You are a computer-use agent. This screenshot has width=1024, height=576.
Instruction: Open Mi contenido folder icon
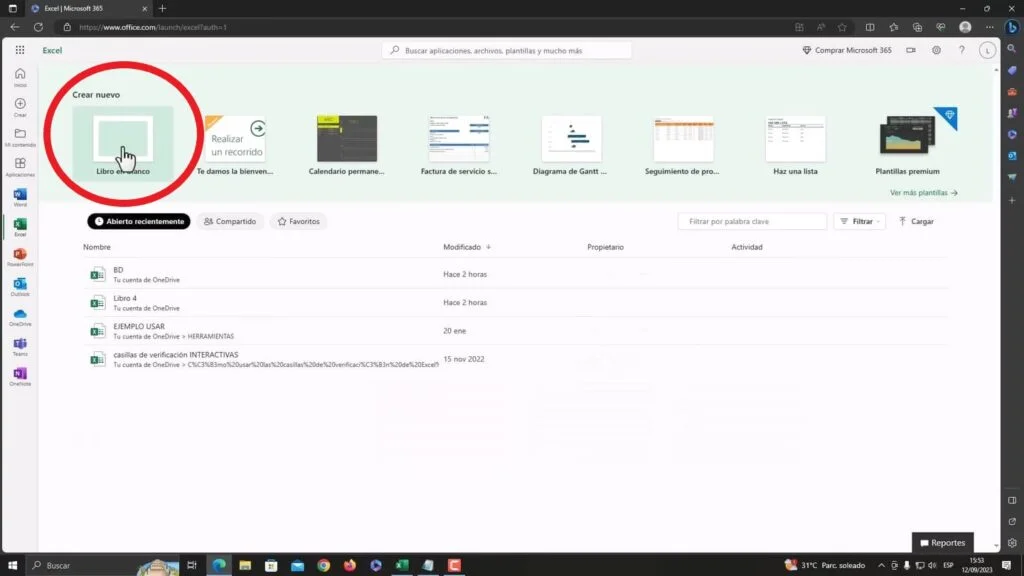click(x=20, y=137)
